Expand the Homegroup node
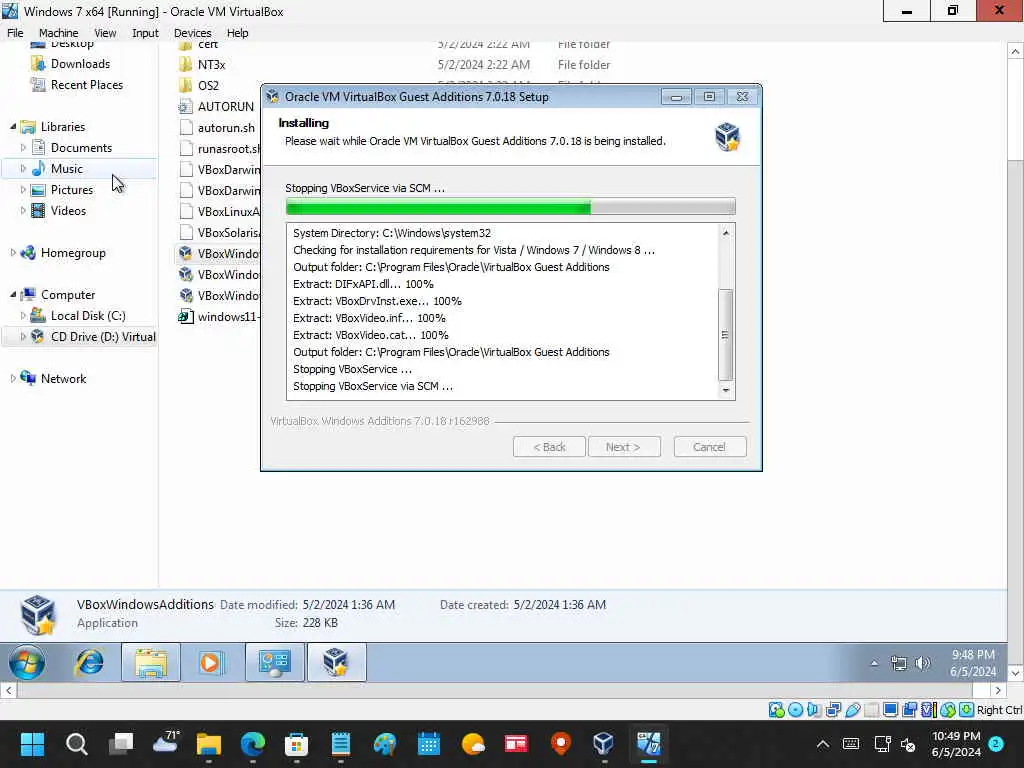Viewport: 1024px width, 768px height. pos(13,253)
